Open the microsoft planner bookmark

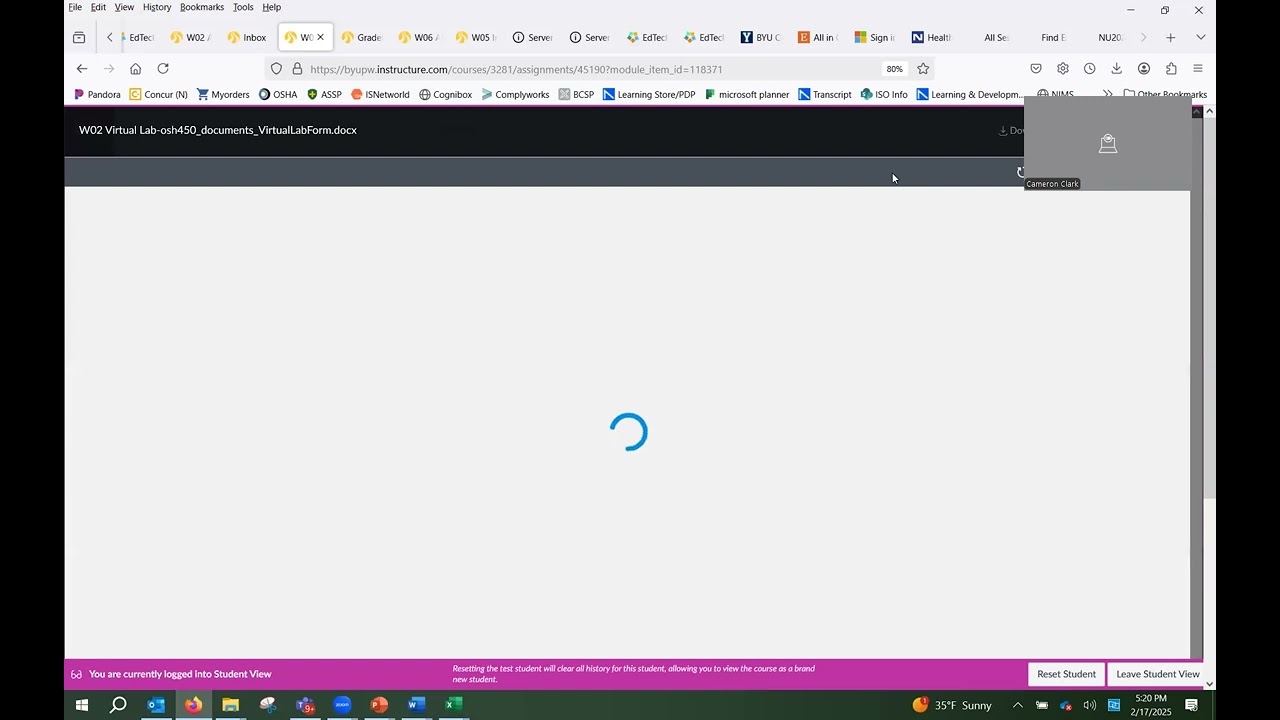747,95
